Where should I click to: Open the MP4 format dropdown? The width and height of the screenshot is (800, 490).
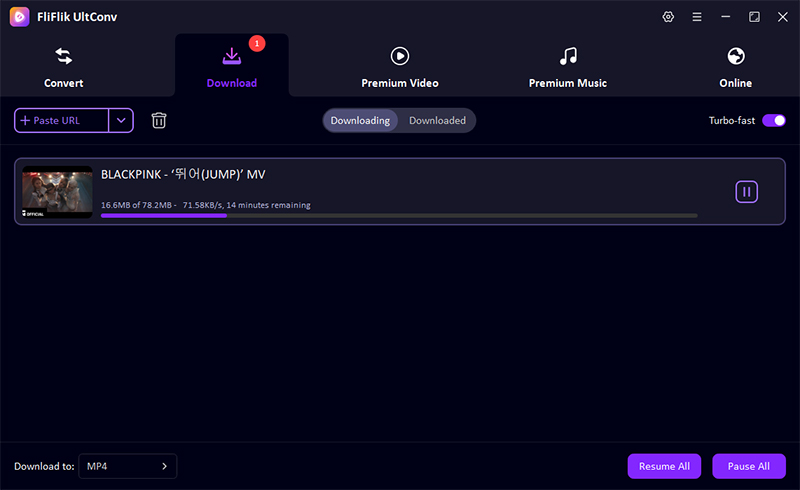tap(128, 466)
